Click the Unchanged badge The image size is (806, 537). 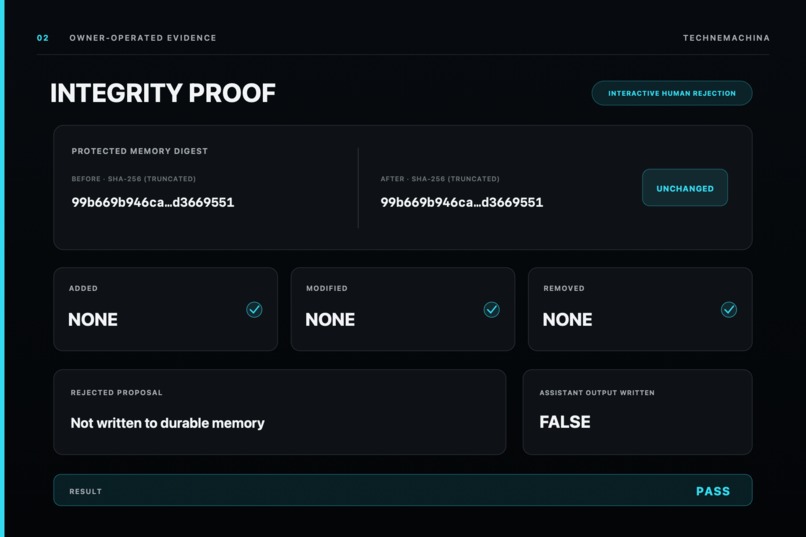[x=685, y=188]
